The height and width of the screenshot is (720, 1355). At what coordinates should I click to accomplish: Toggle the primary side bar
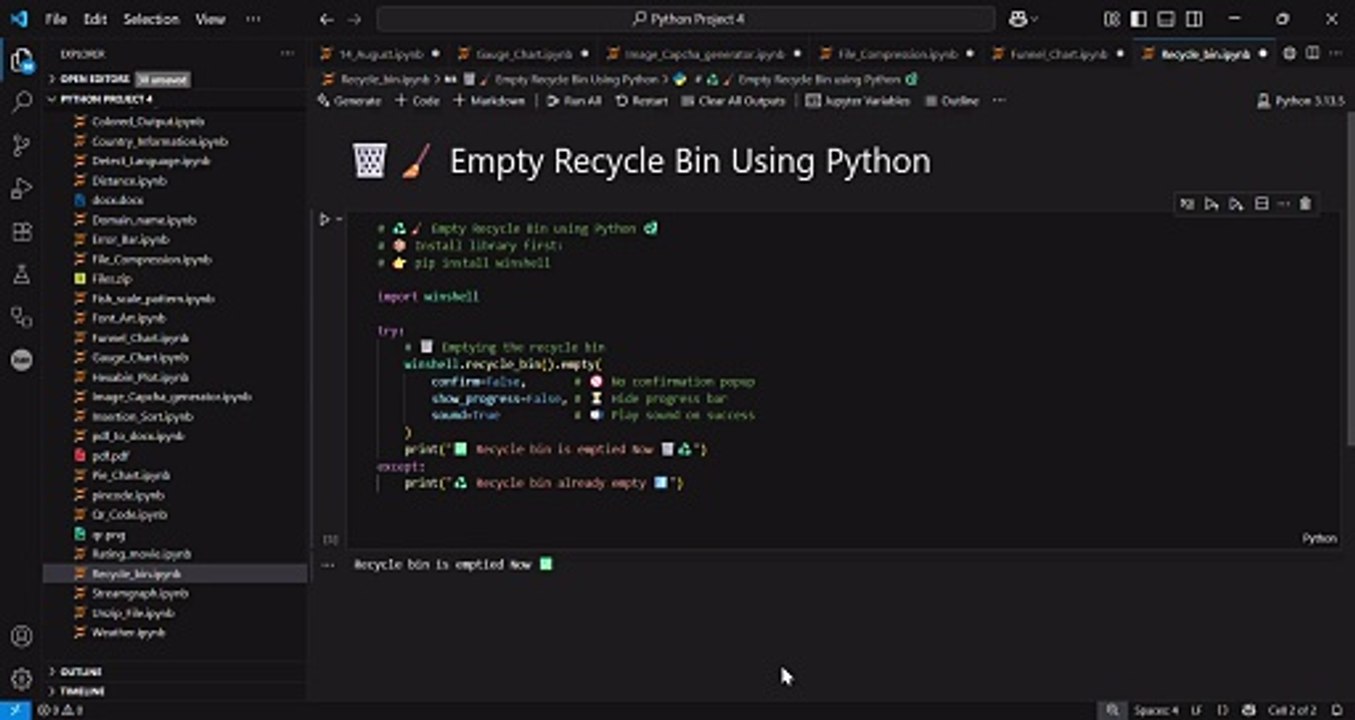click(1139, 19)
